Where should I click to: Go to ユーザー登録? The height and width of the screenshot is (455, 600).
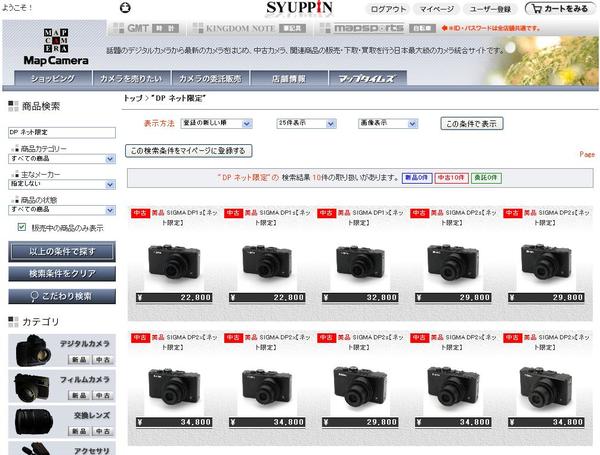click(x=490, y=9)
